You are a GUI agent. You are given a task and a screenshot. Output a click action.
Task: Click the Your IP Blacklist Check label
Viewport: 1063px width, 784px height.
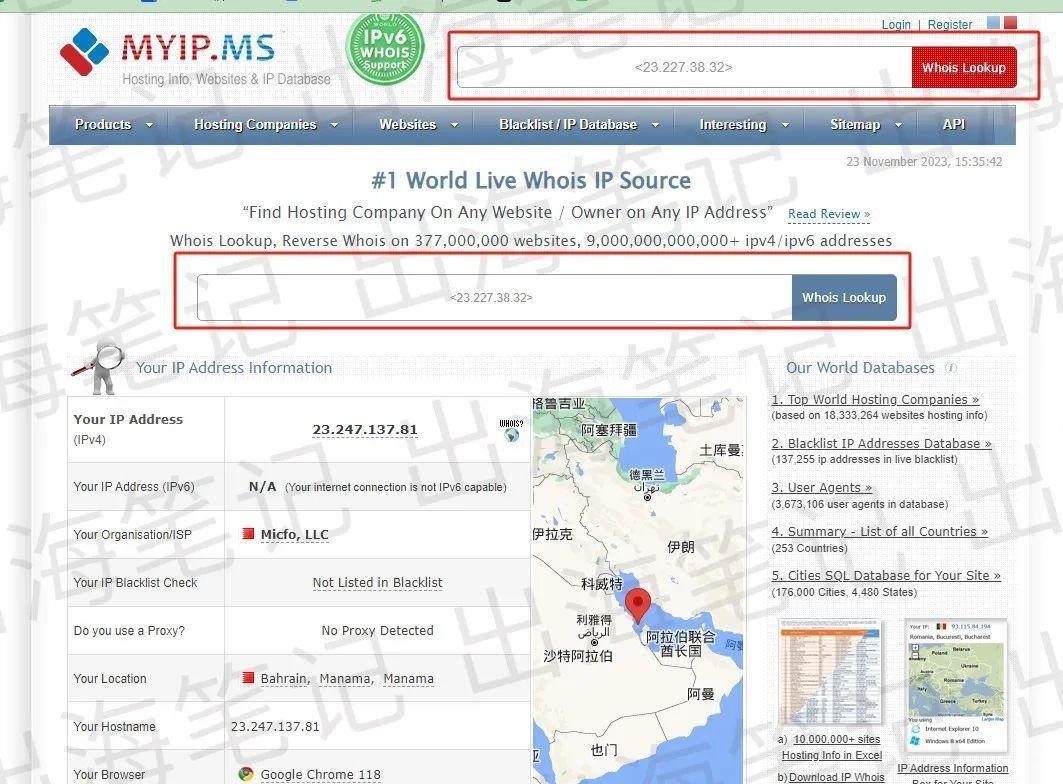coord(136,583)
